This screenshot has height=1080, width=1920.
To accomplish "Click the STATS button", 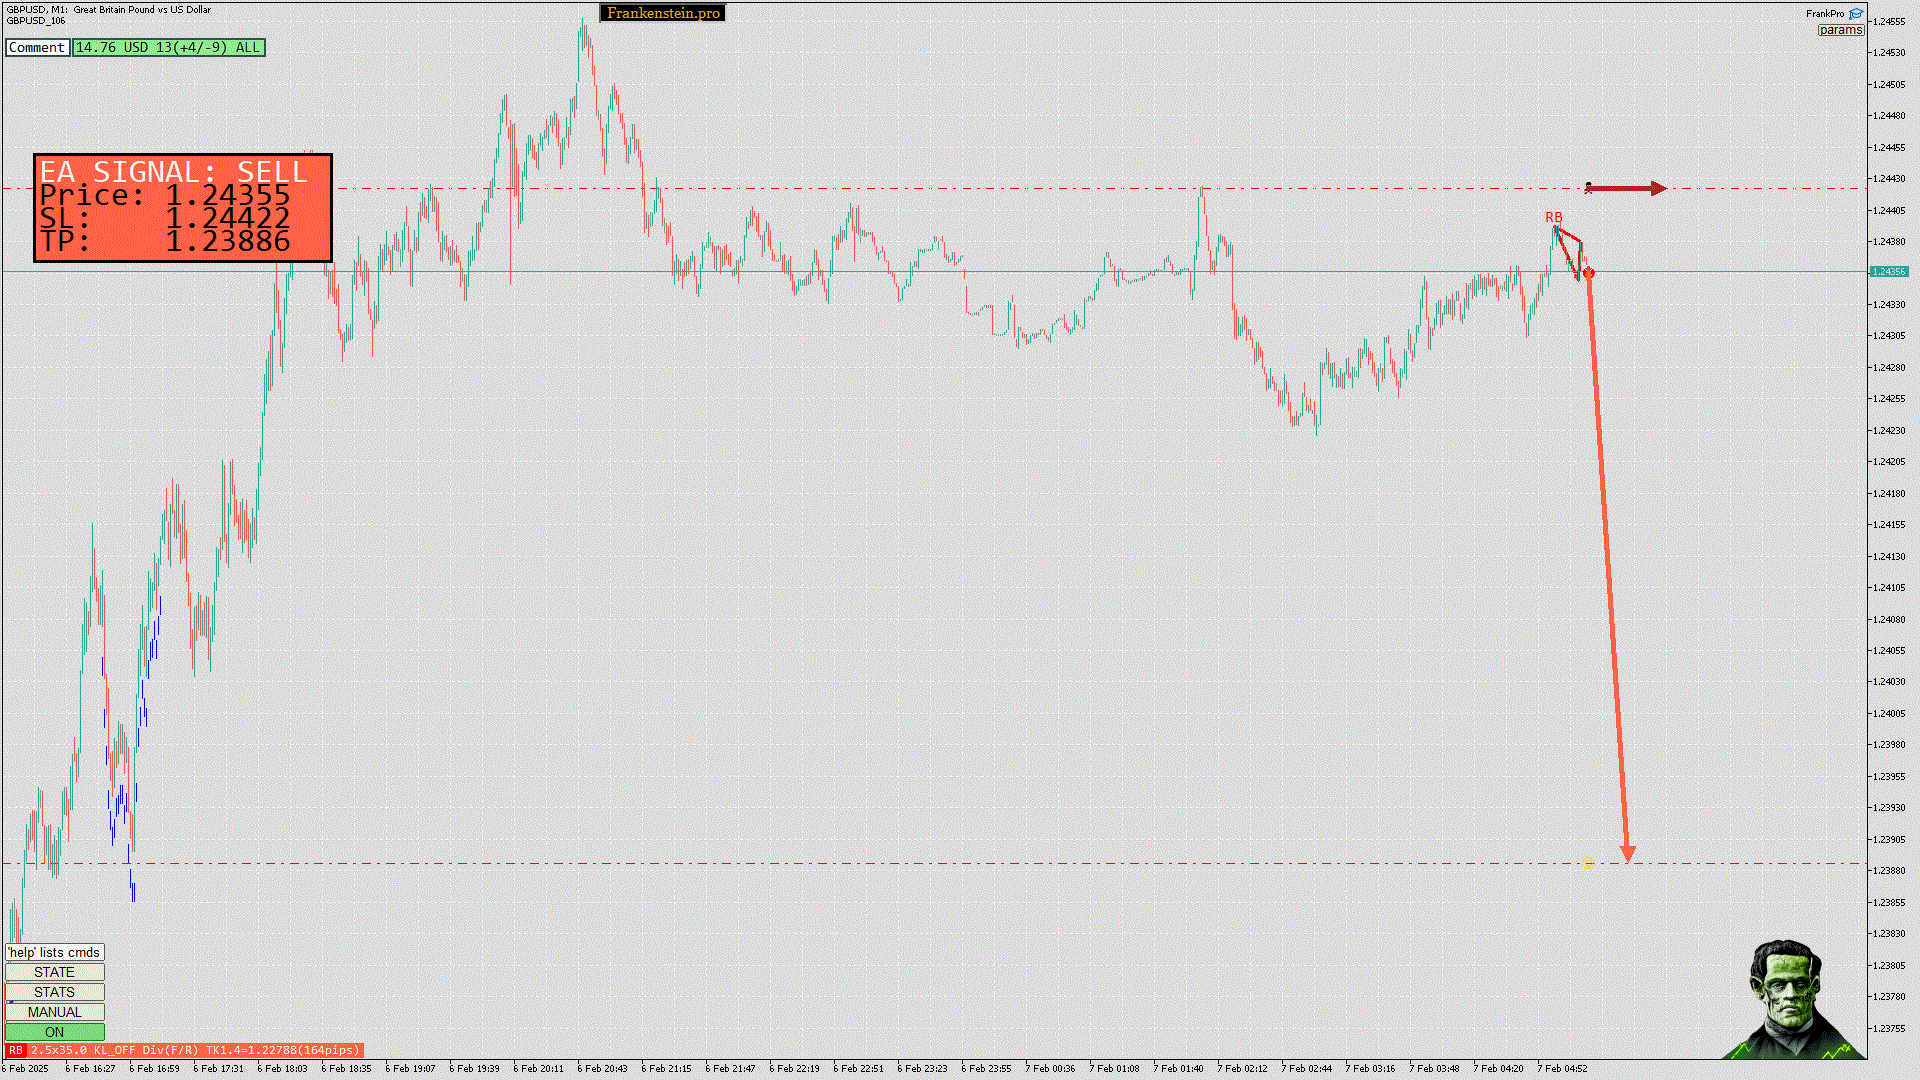I will (54, 992).
